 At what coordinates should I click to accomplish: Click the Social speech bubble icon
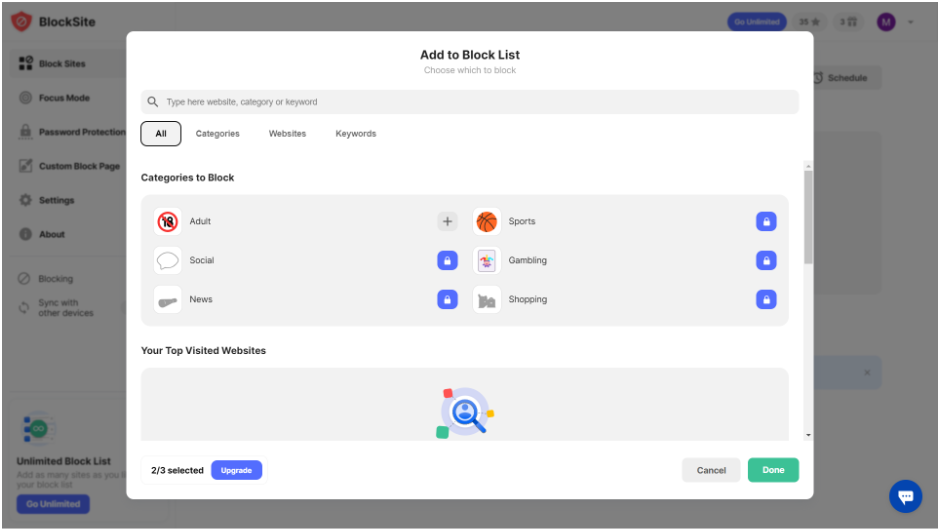167,260
